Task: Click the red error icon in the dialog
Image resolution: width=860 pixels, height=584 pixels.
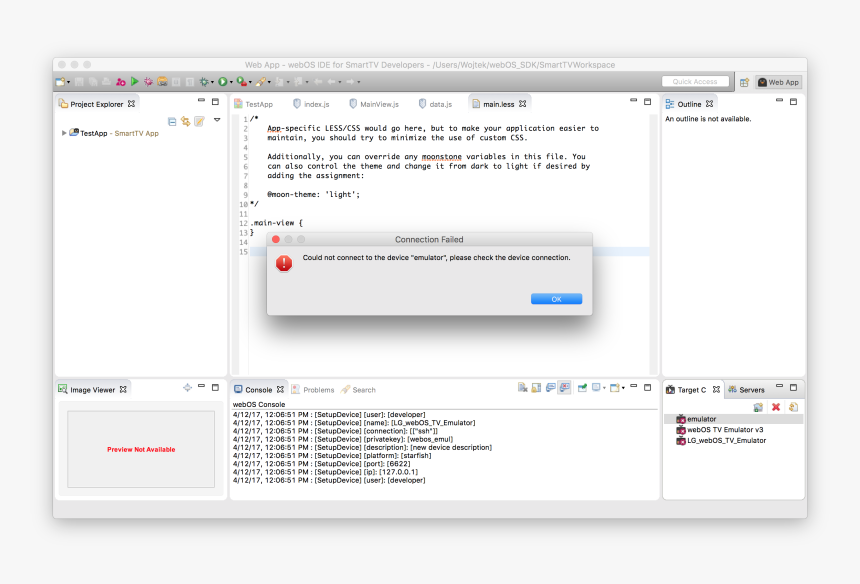Action: 284,263
